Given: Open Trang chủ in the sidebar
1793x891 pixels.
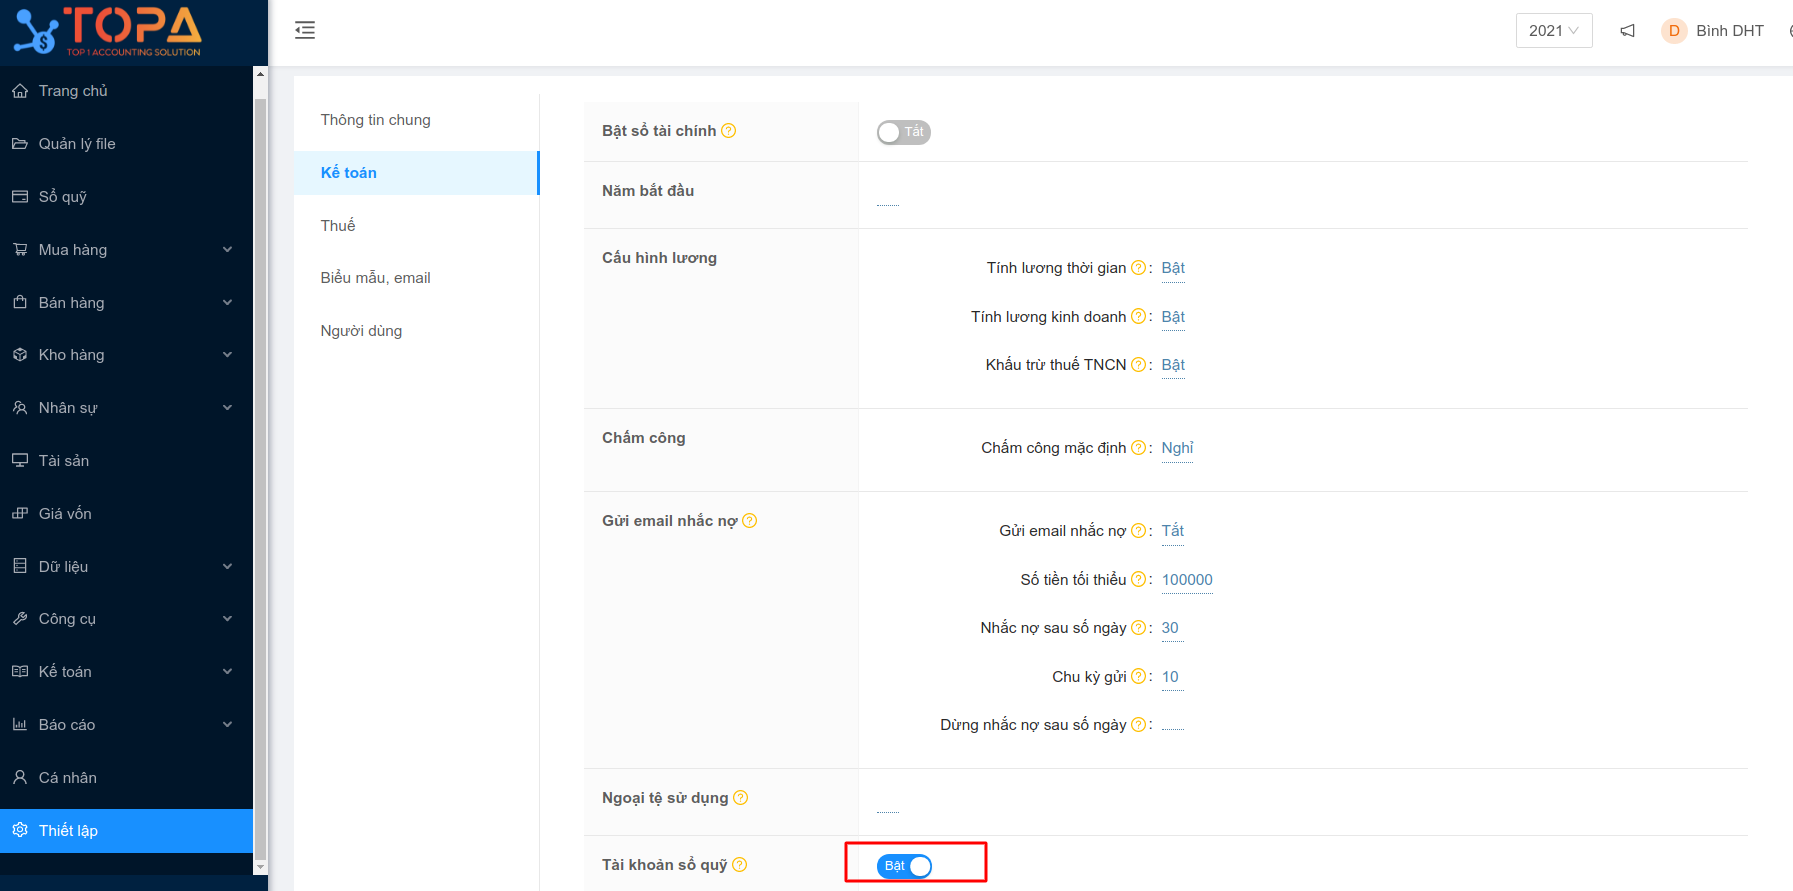Looking at the screenshot, I should [126, 91].
